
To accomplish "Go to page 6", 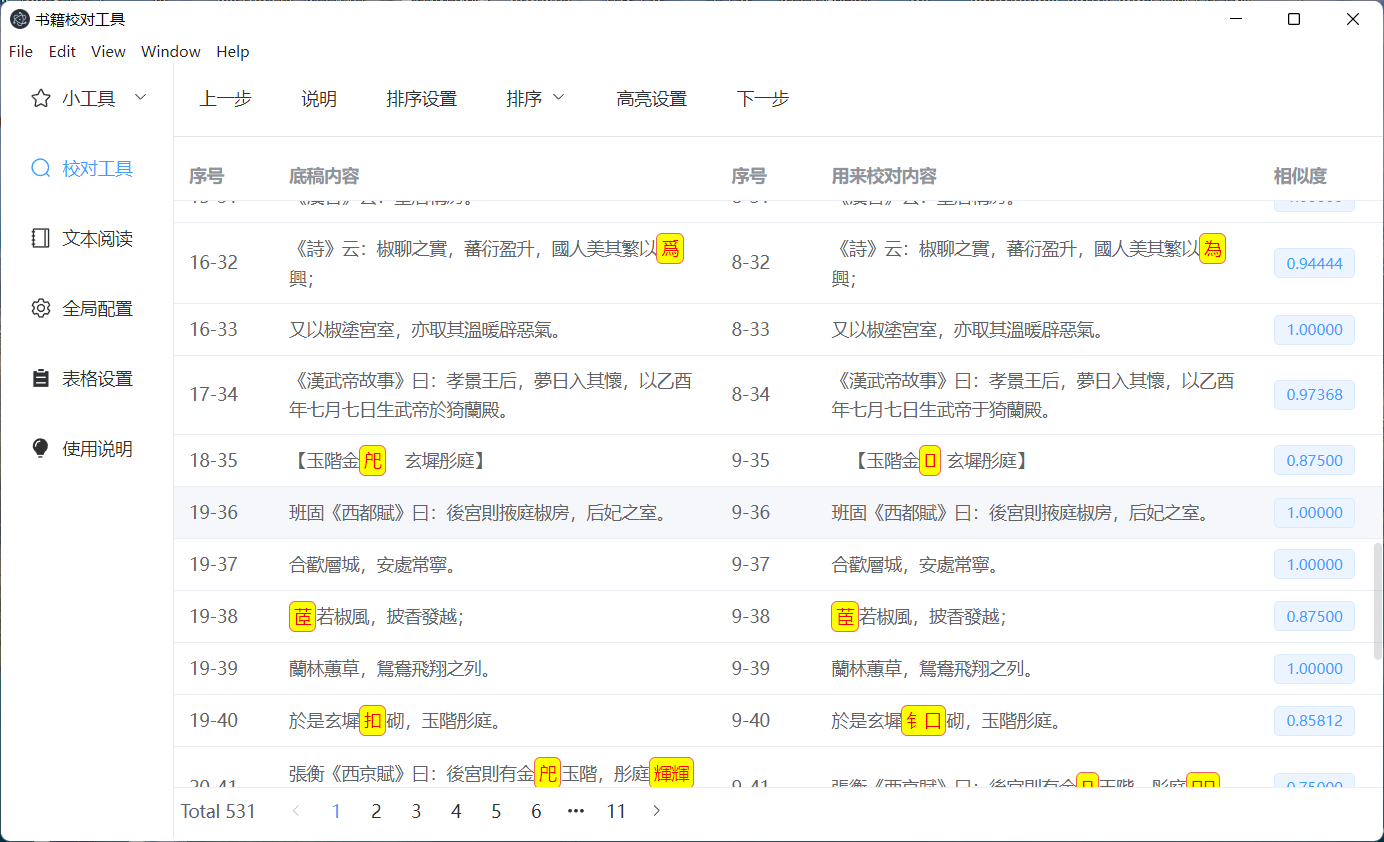I will [x=536, y=811].
